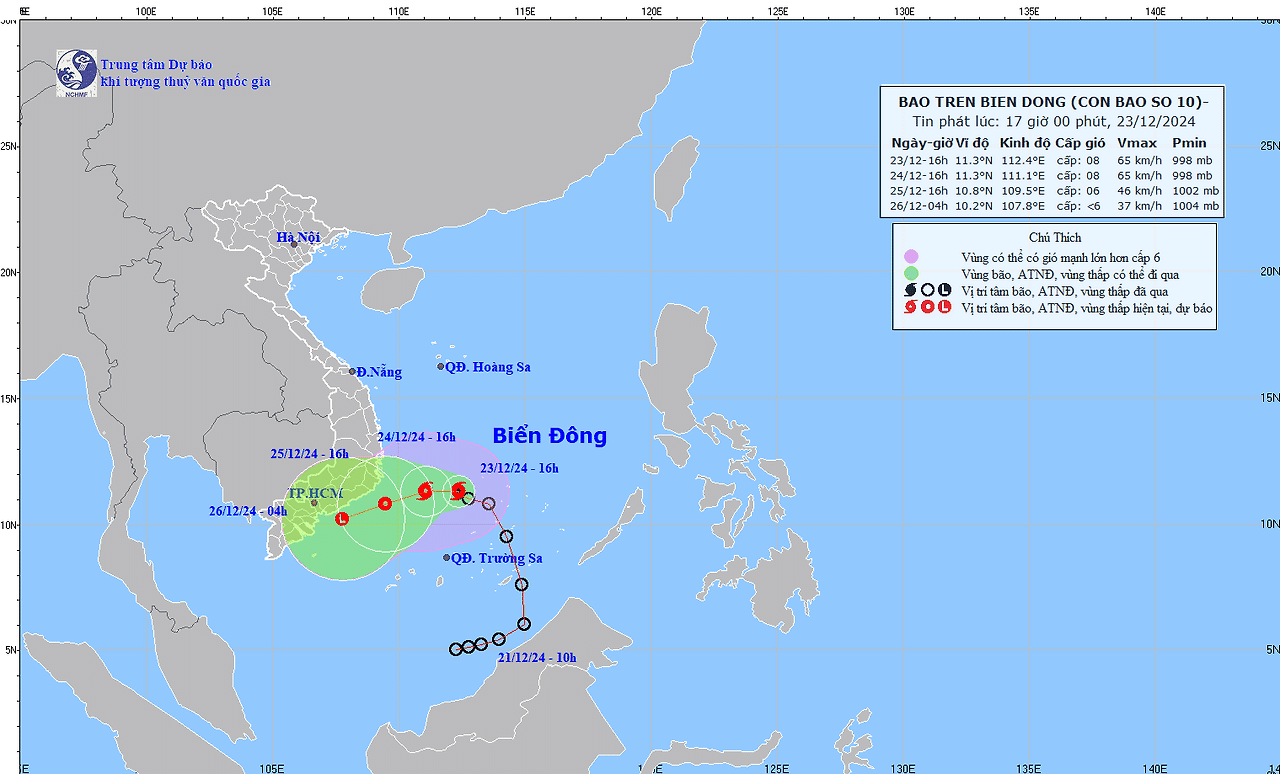Click 'Trung tâm Dự báo' header text

[156, 65]
